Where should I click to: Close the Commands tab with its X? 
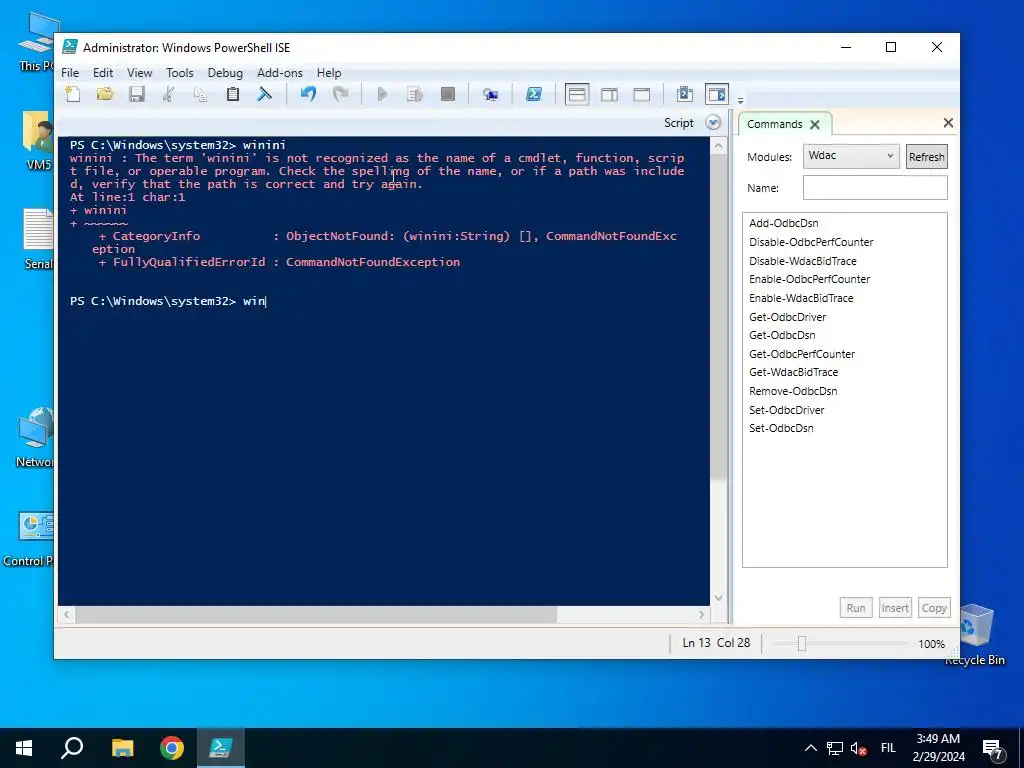[814, 124]
